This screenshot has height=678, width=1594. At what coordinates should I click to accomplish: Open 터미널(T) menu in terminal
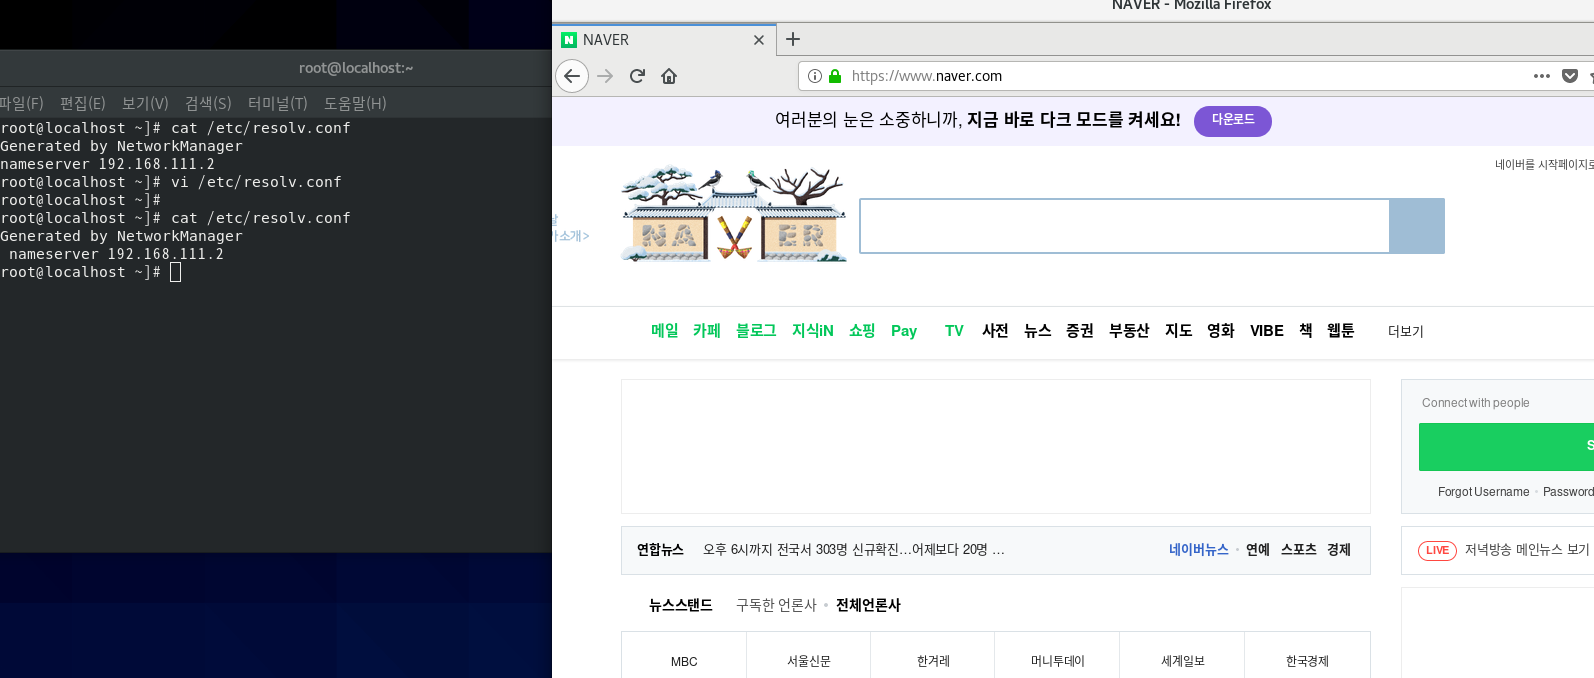[277, 103]
